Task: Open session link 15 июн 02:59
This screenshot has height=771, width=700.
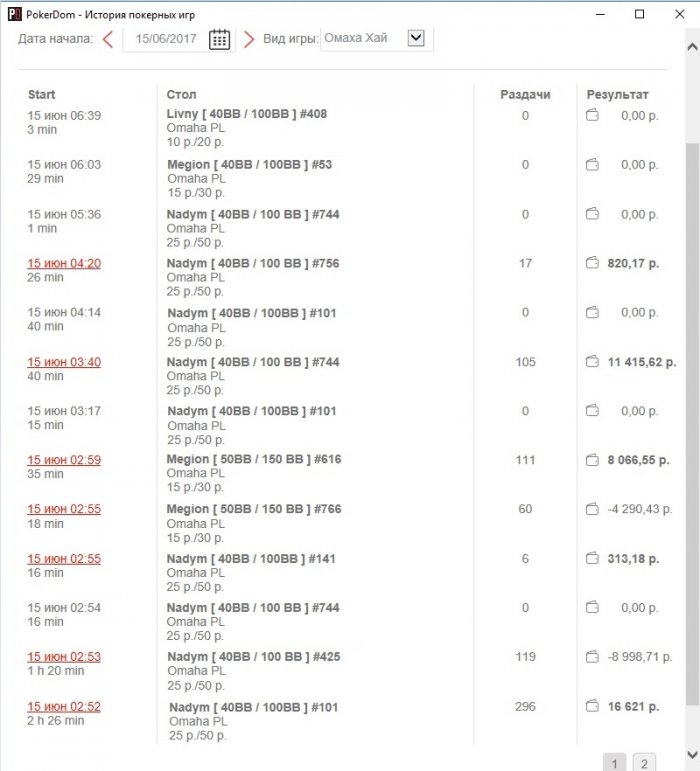Action: point(64,460)
